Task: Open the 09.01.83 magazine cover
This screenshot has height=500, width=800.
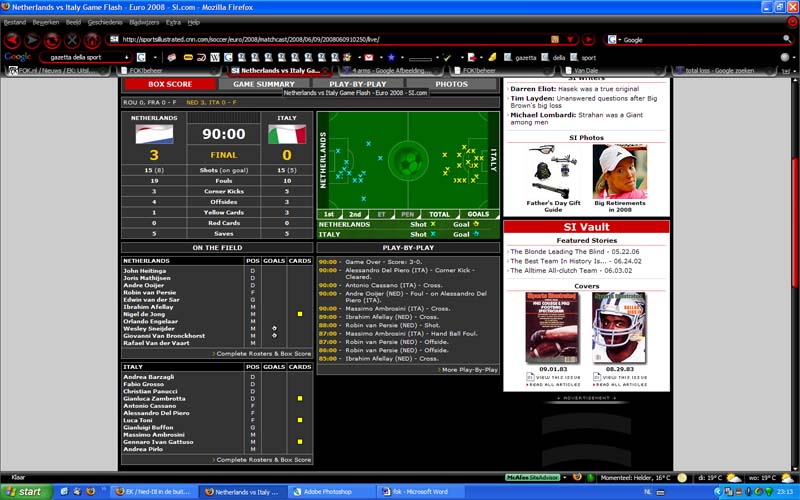Action: 553,328
